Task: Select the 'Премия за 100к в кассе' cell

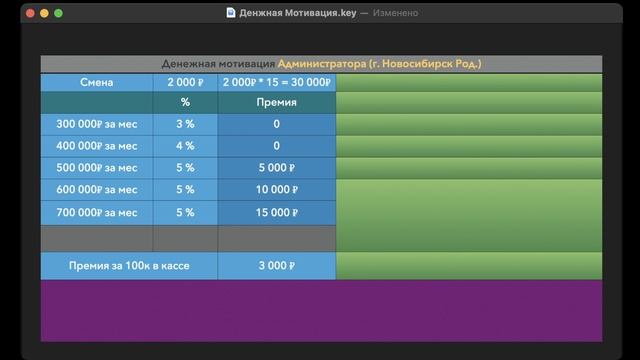Action: [129, 266]
